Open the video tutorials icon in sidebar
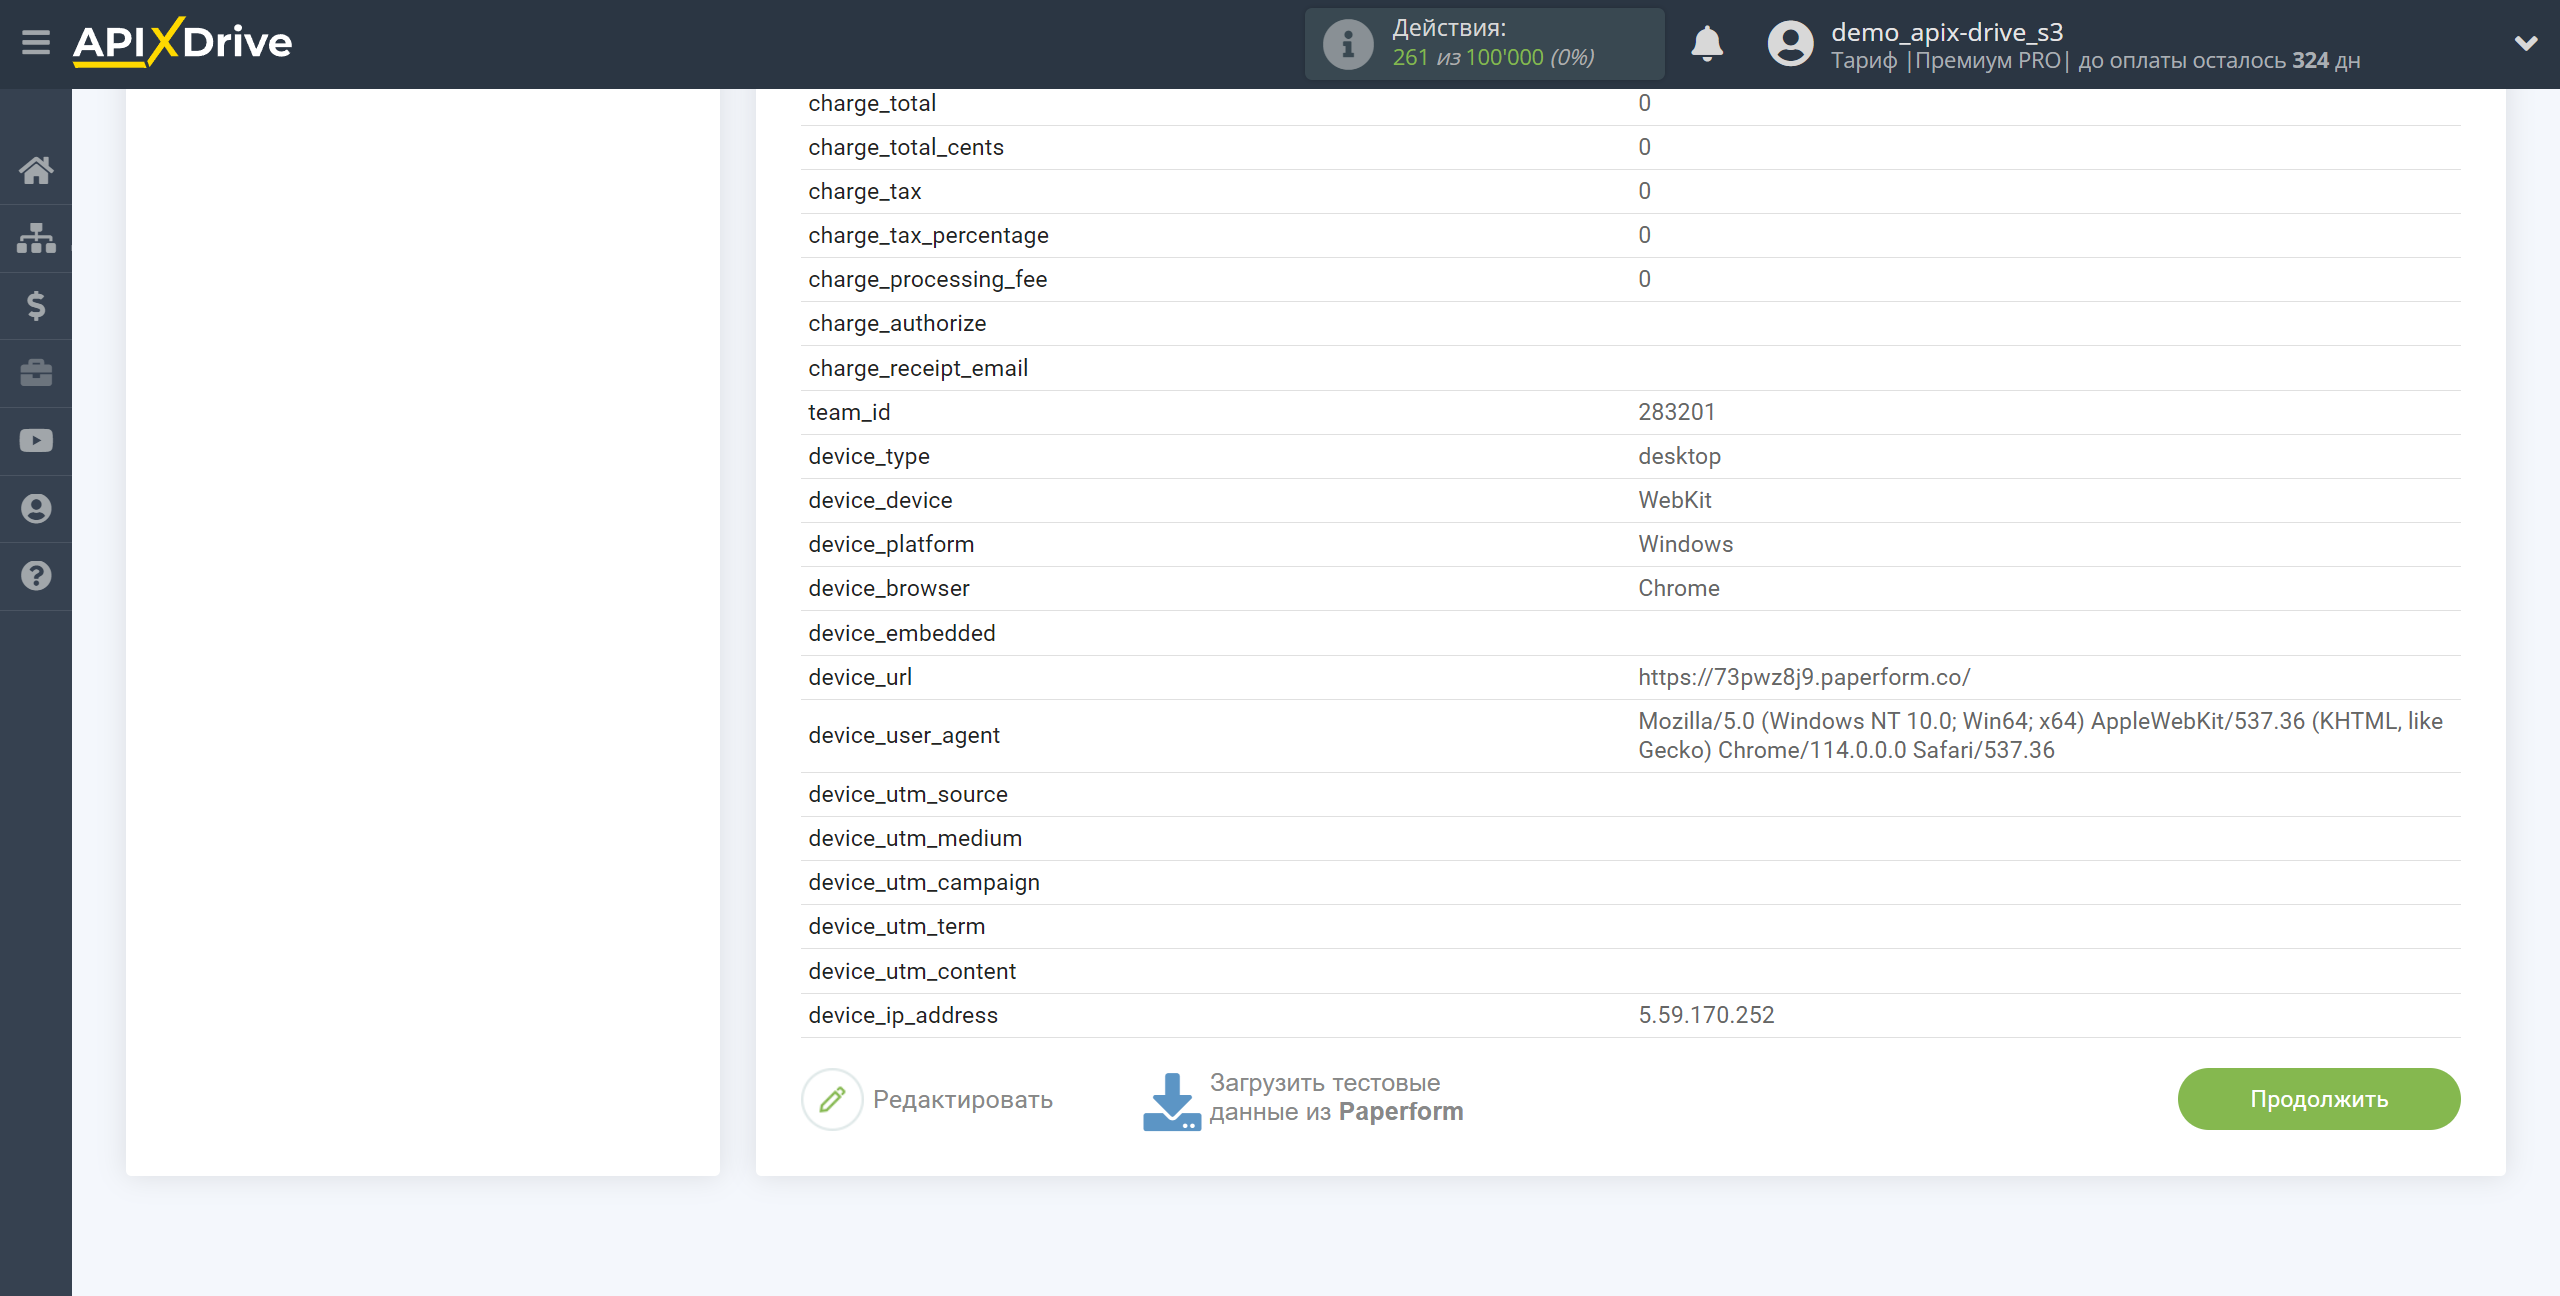 [36, 441]
